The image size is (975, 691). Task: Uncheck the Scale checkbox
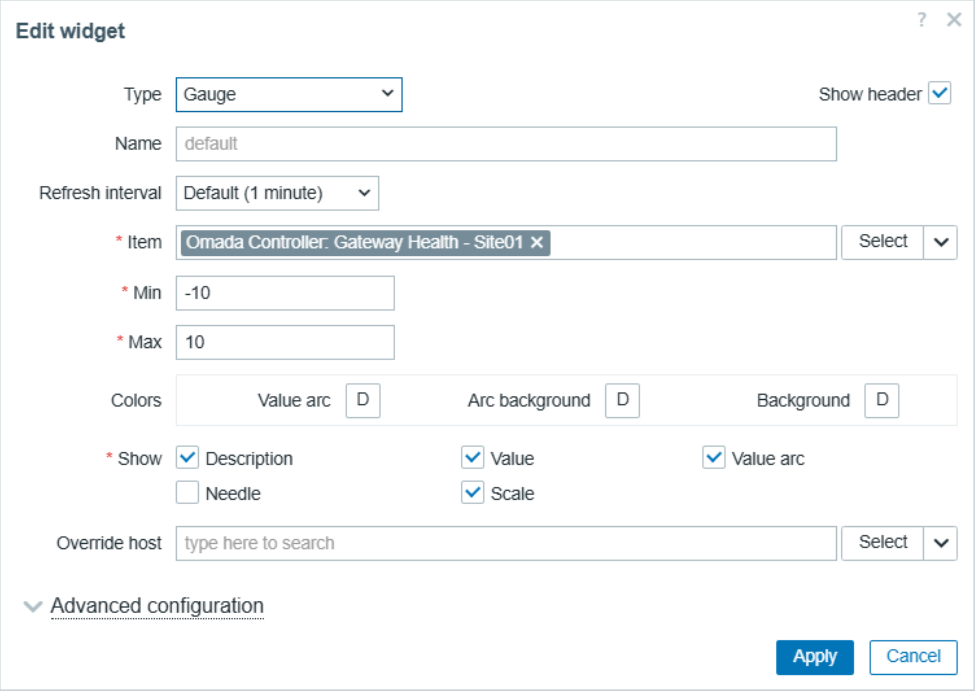(x=473, y=493)
